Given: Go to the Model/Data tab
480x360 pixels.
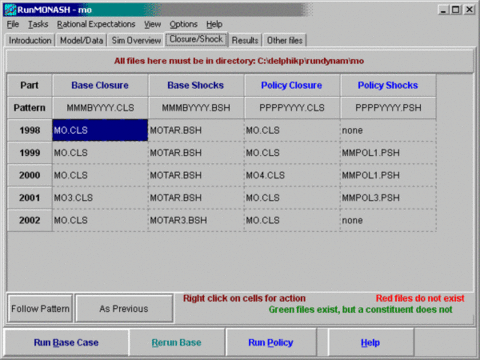Looking at the screenshot, I should (x=81, y=40).
